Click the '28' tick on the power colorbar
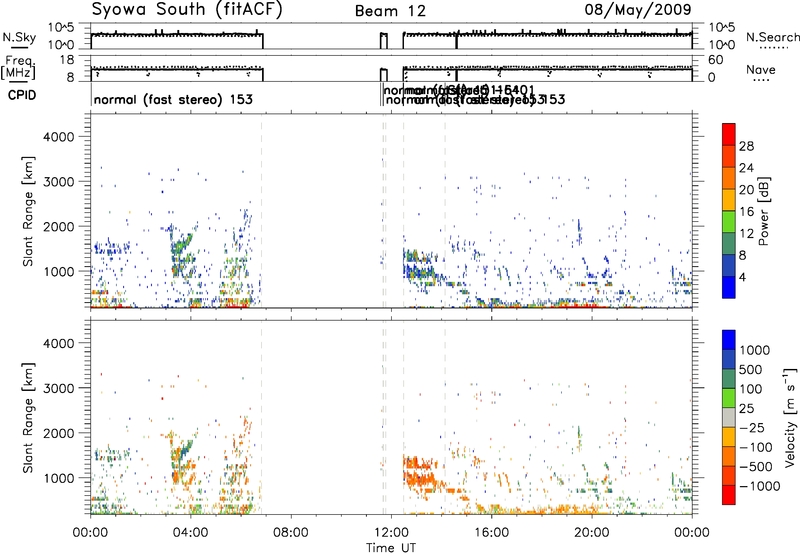 click(x=746, y=146)
